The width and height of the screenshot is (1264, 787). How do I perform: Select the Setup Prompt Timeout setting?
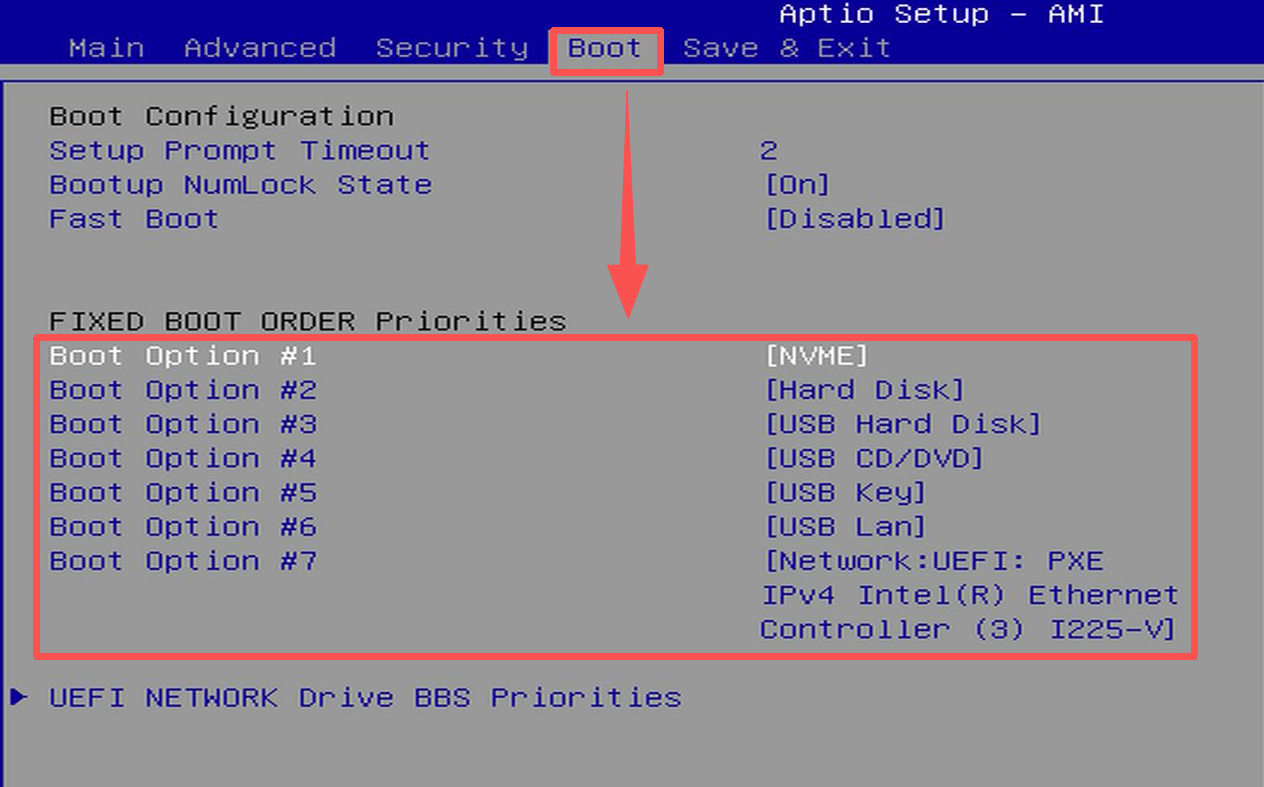(240, 151)
